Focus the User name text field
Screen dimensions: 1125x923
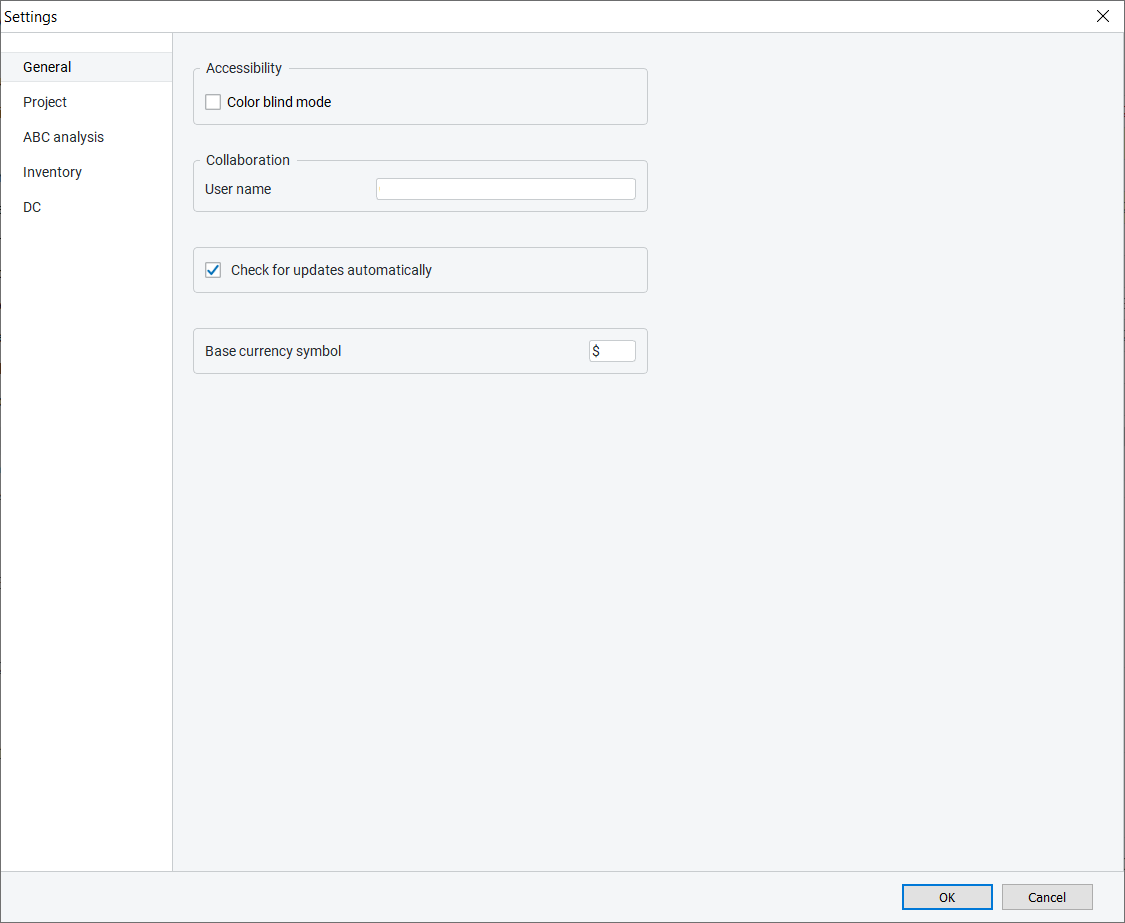505,189
